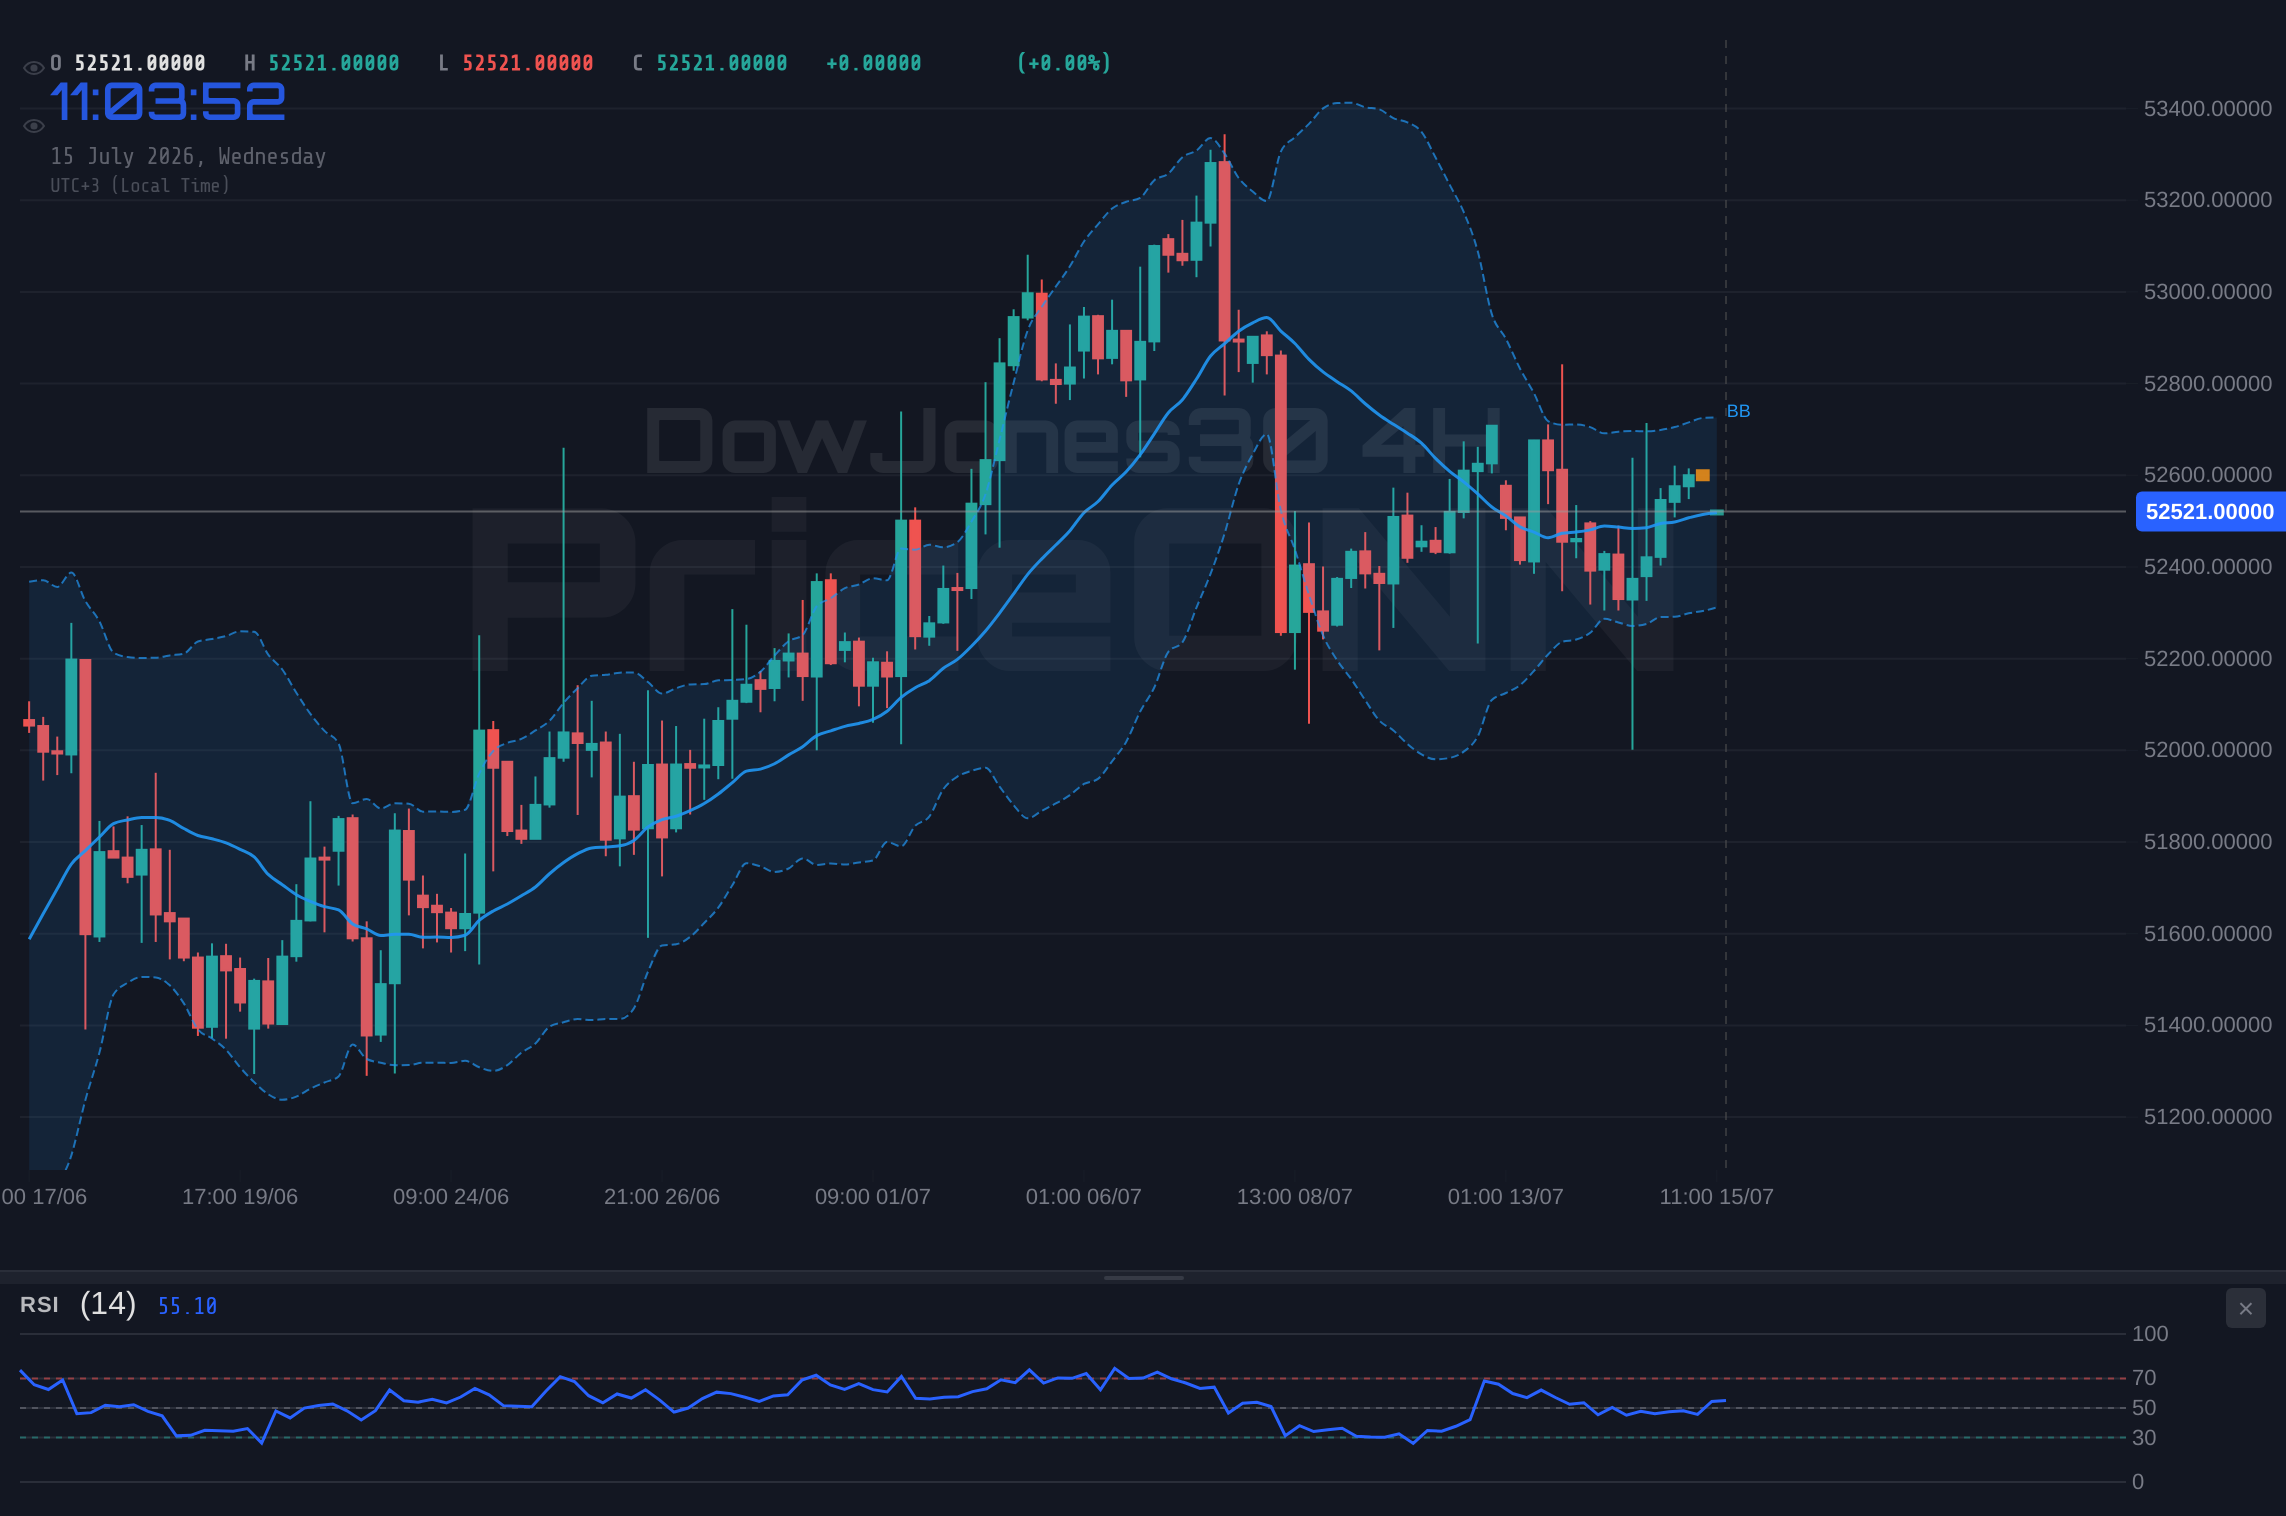Click the 21:00 26/06 time axis label

(661, 1197)
